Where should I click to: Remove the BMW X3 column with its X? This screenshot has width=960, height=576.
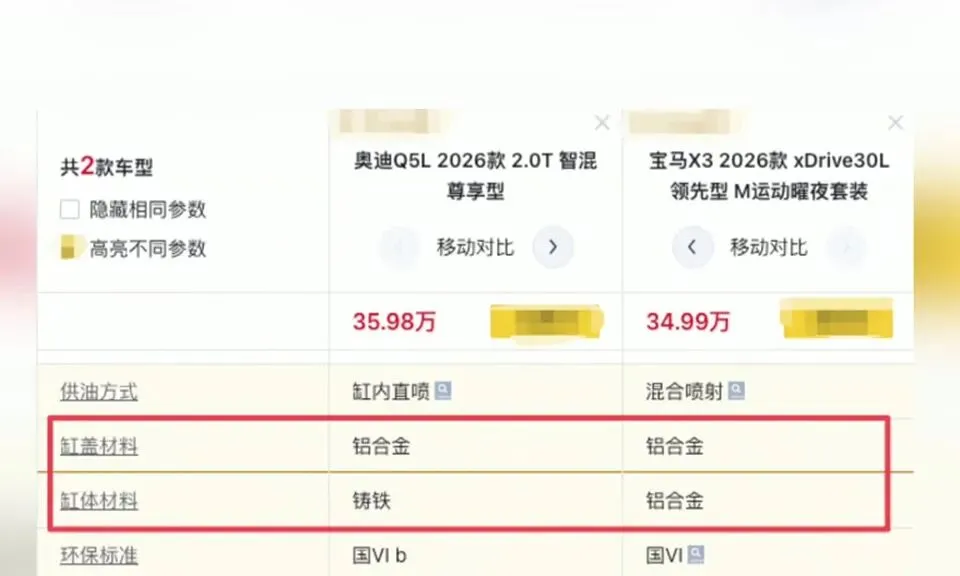(x=895, y=123)
